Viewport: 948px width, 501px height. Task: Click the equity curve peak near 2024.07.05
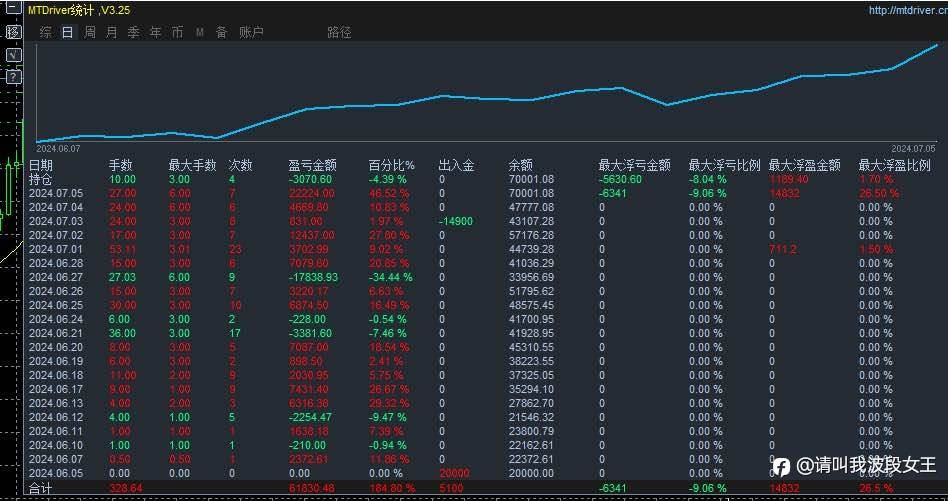[937, 45]
